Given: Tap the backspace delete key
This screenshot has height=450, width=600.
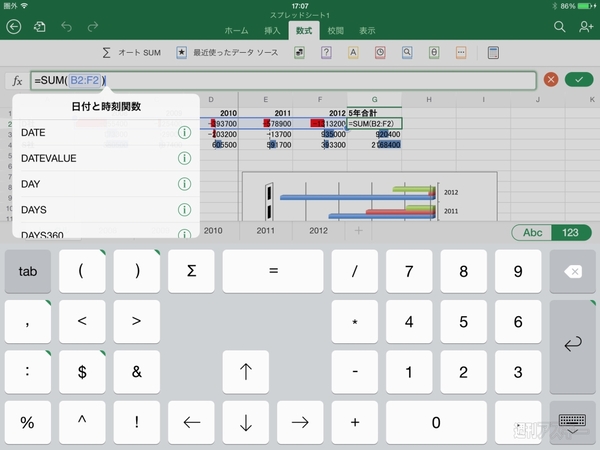Looking at the screenshot, I should point(572,271).
